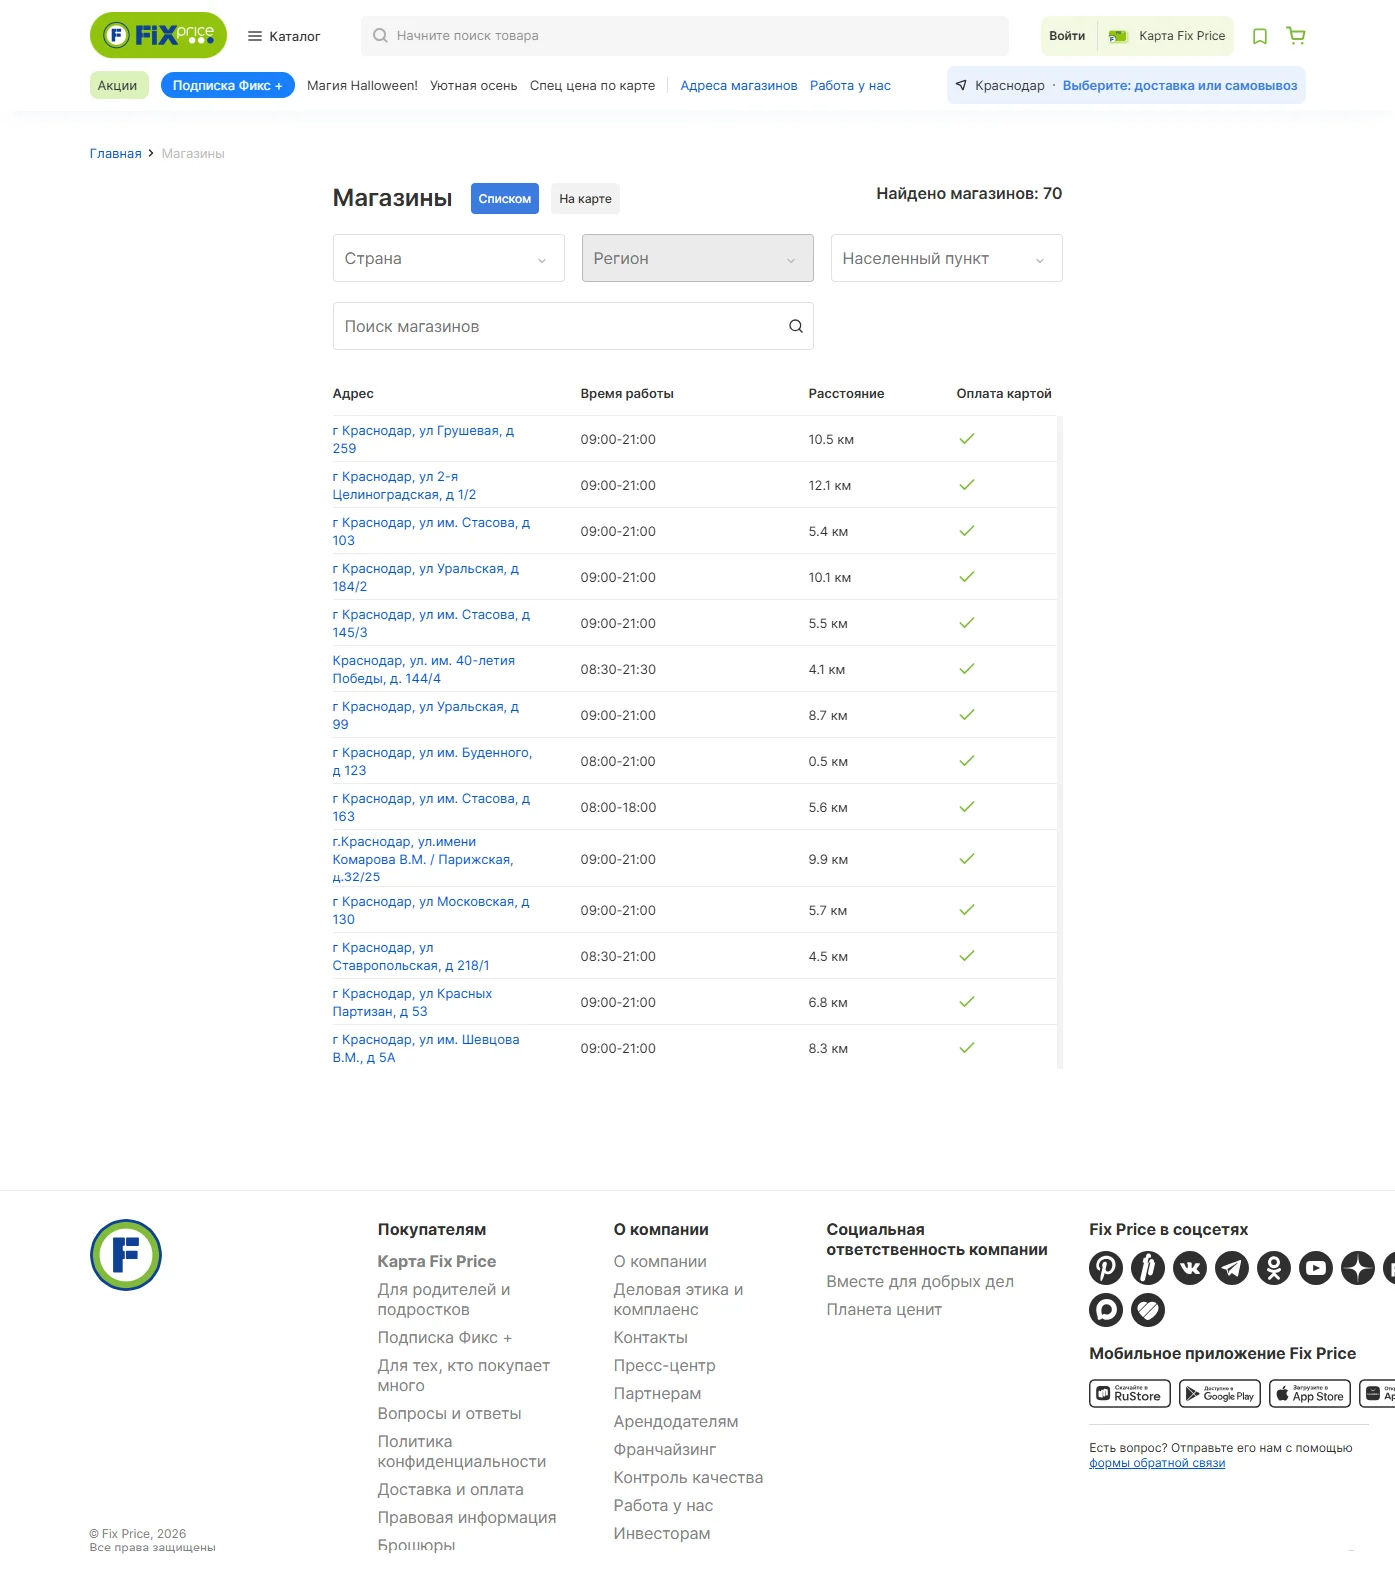
Task: Open the Адреса магазинов link
Action: [739, 86]
